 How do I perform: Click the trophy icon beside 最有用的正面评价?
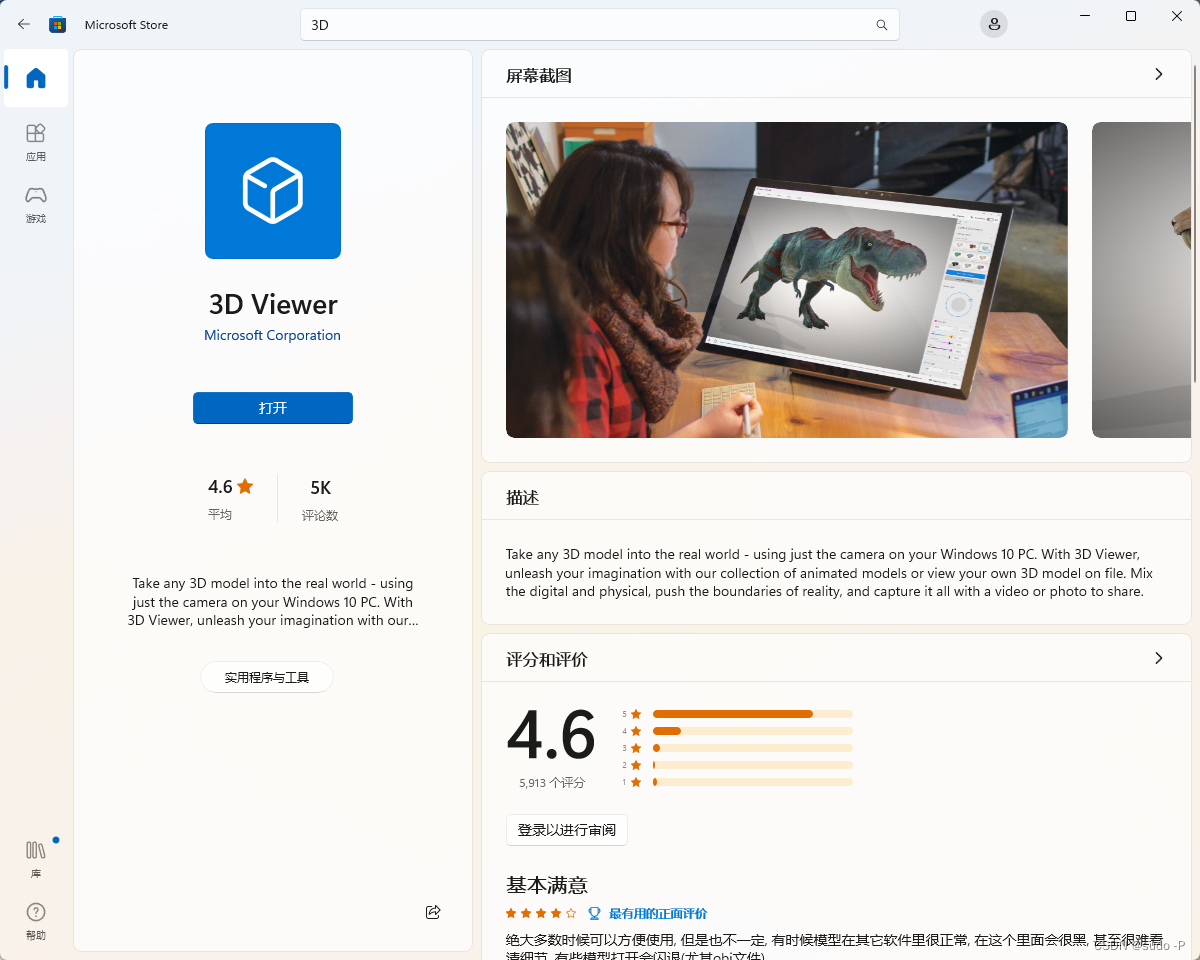[x=594, y=913]
